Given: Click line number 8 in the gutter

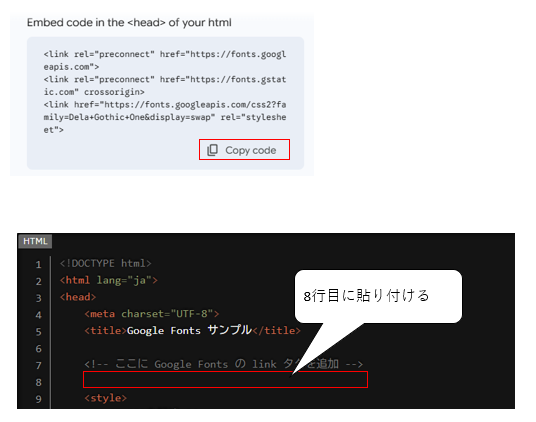Looking at the screenshot, I should click(39, 382).
